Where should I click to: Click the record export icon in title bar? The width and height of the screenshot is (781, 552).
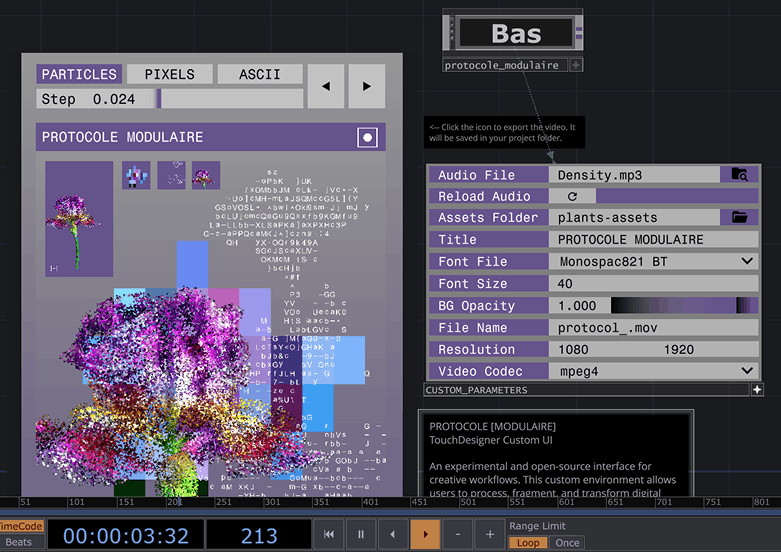point(367,138)
